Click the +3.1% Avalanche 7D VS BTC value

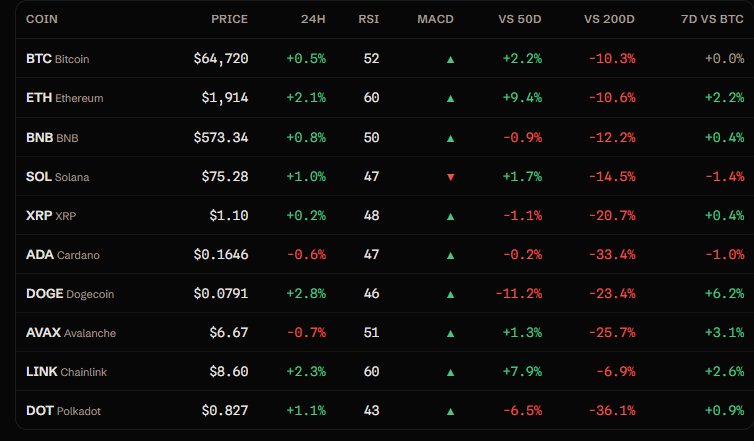[725, 332]
